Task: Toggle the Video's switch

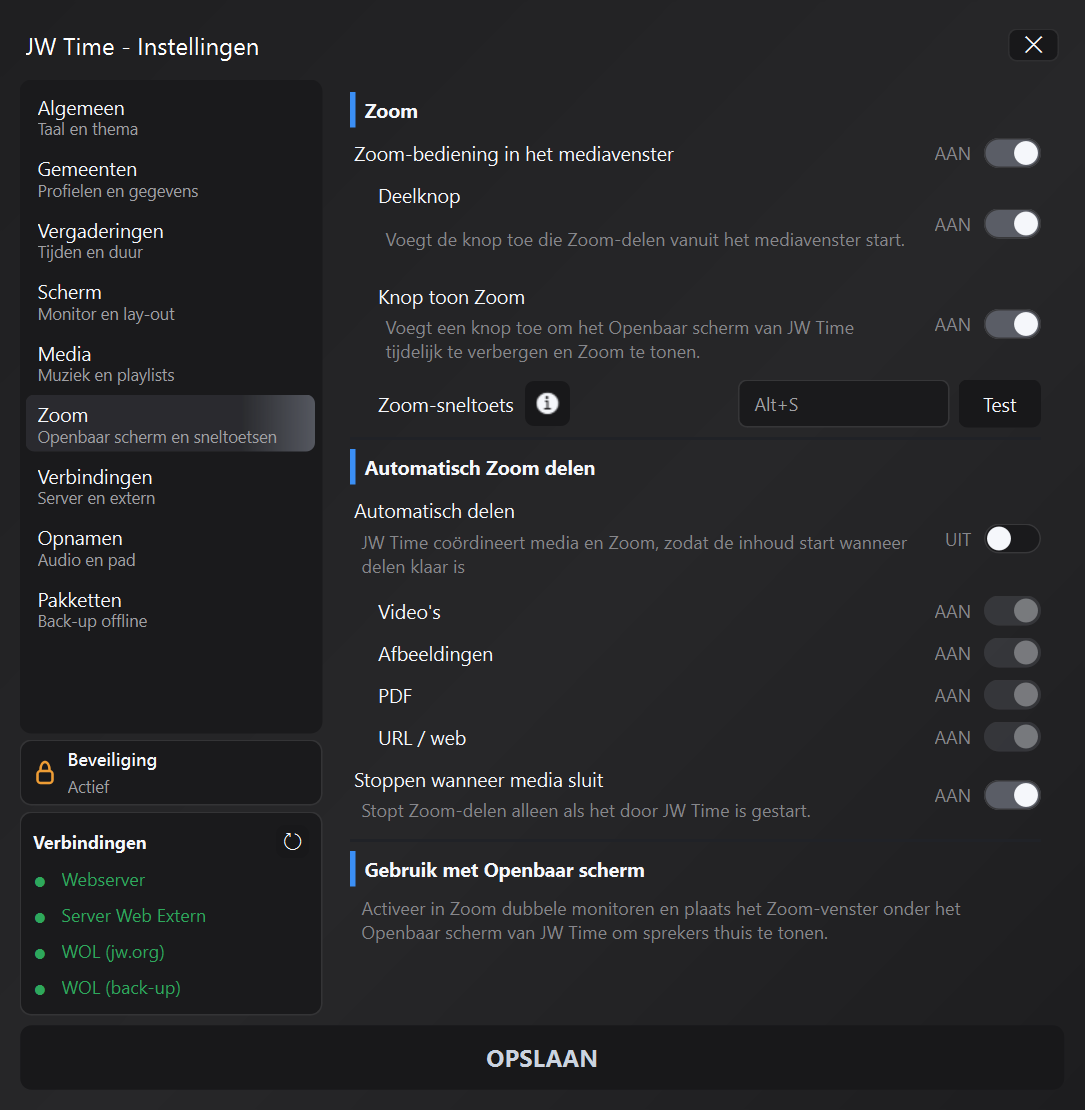Action: click(x=1011, y=611)
